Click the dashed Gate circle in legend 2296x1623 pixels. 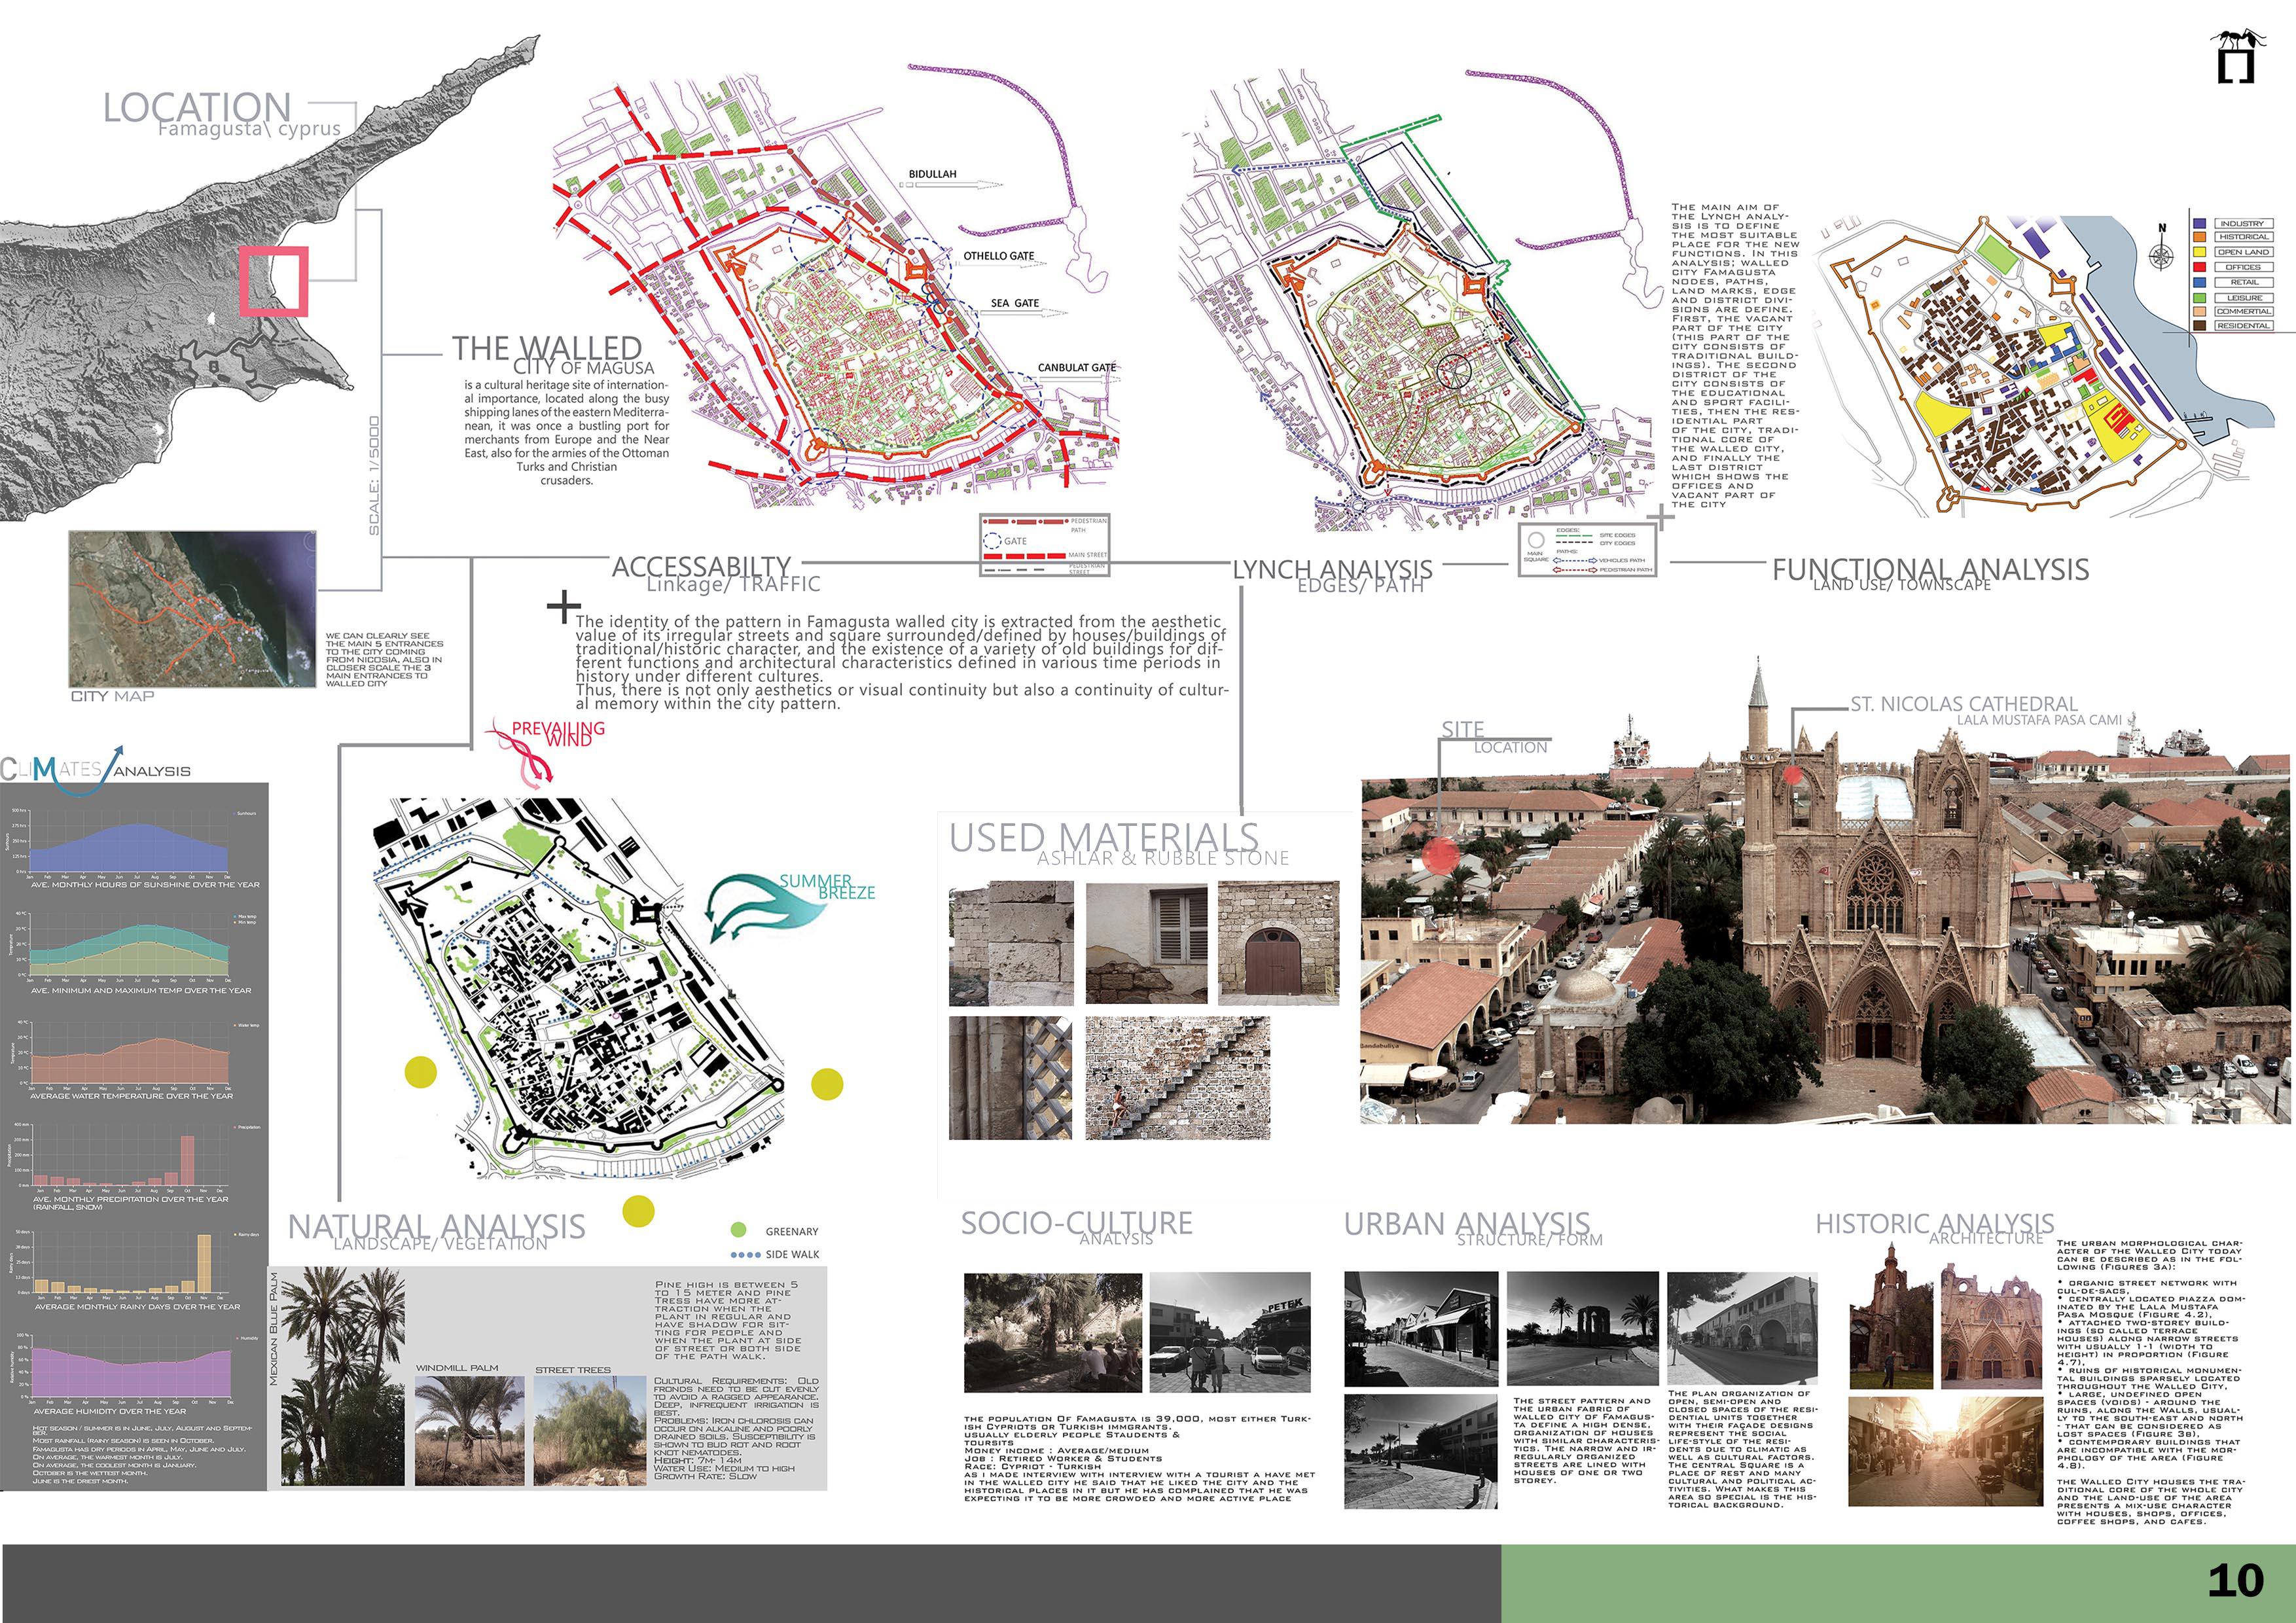click(x=992, y=541)
